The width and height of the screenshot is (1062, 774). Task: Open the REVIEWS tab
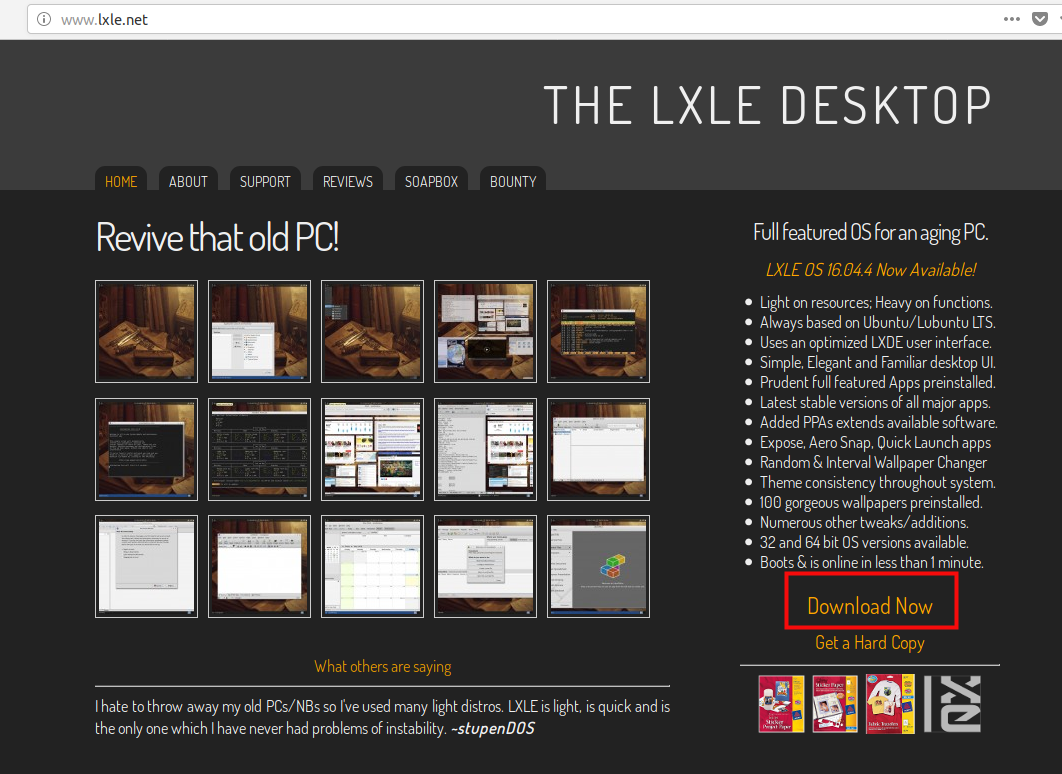pyautogui.click(x=347, y=181)
